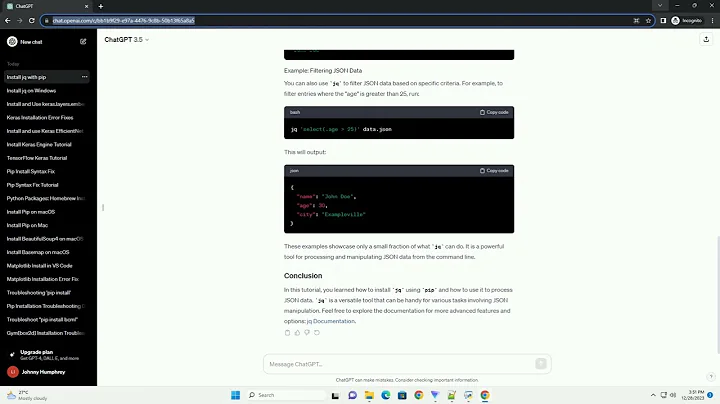This screenshot has height=404, width=720.
Task: Click Upgrade plan in sidebar
Action: click(x=47, y=354)
